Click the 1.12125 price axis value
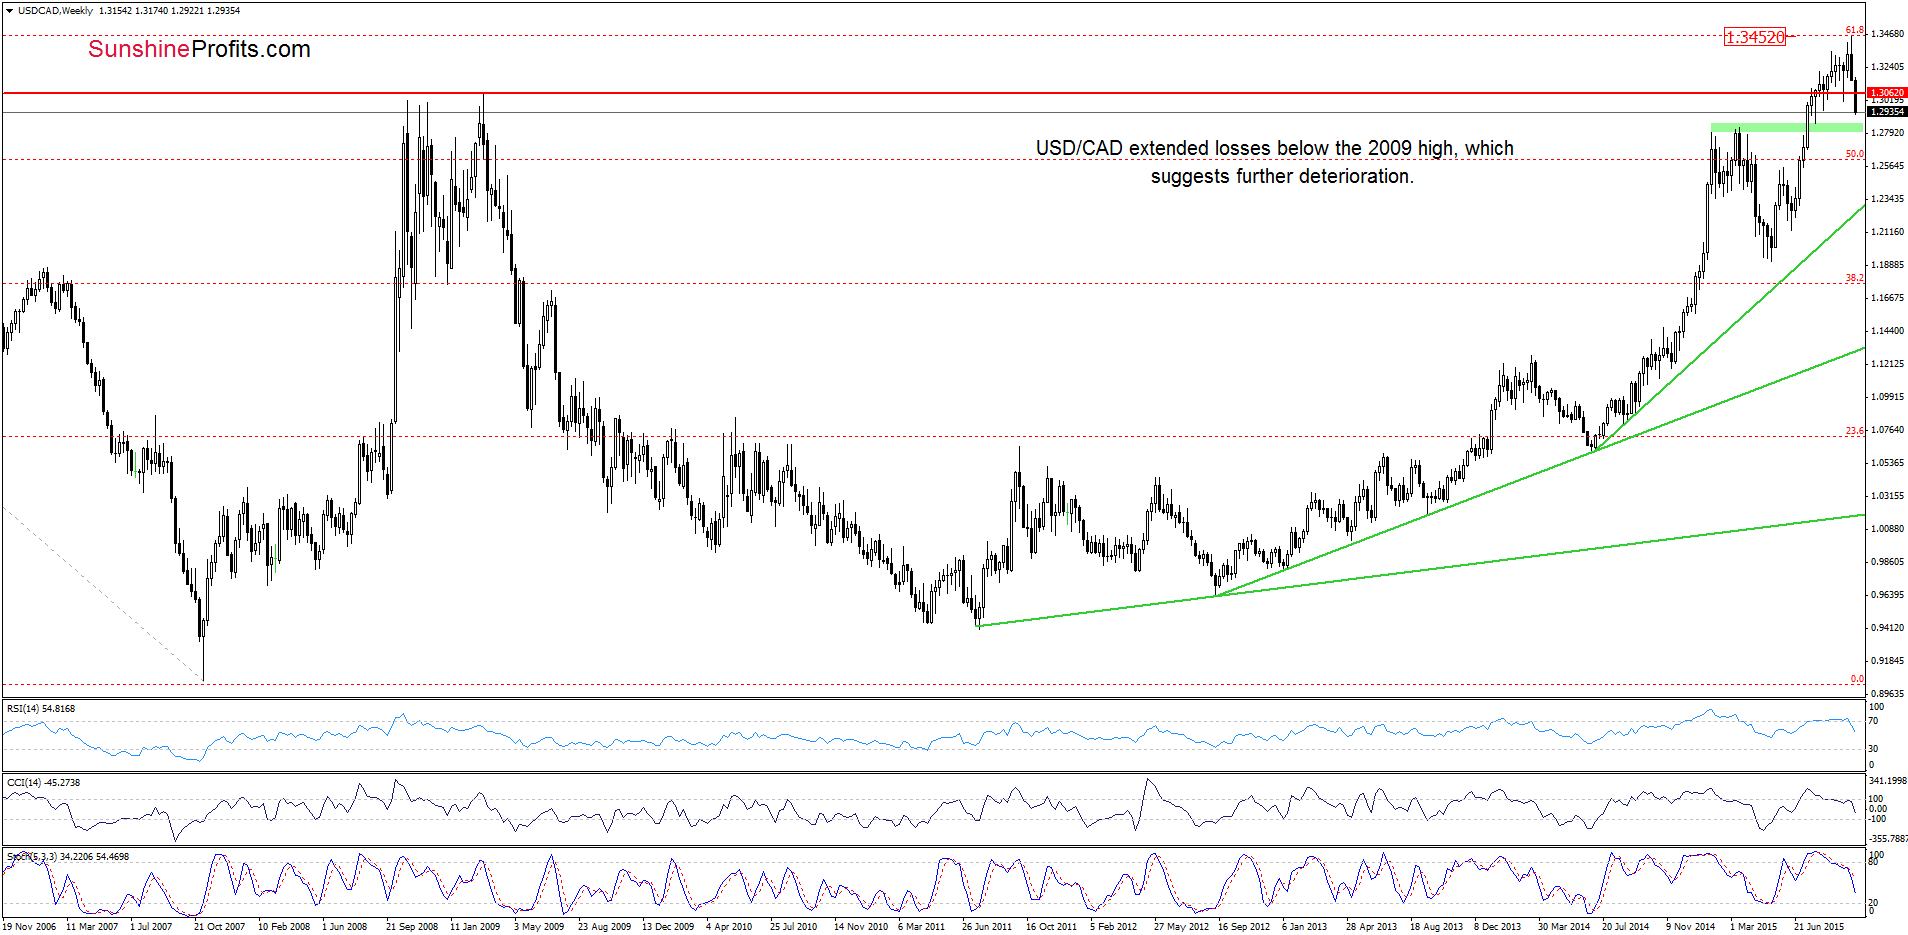Viewport: 1908px width, 935px height. point(1887,364)
